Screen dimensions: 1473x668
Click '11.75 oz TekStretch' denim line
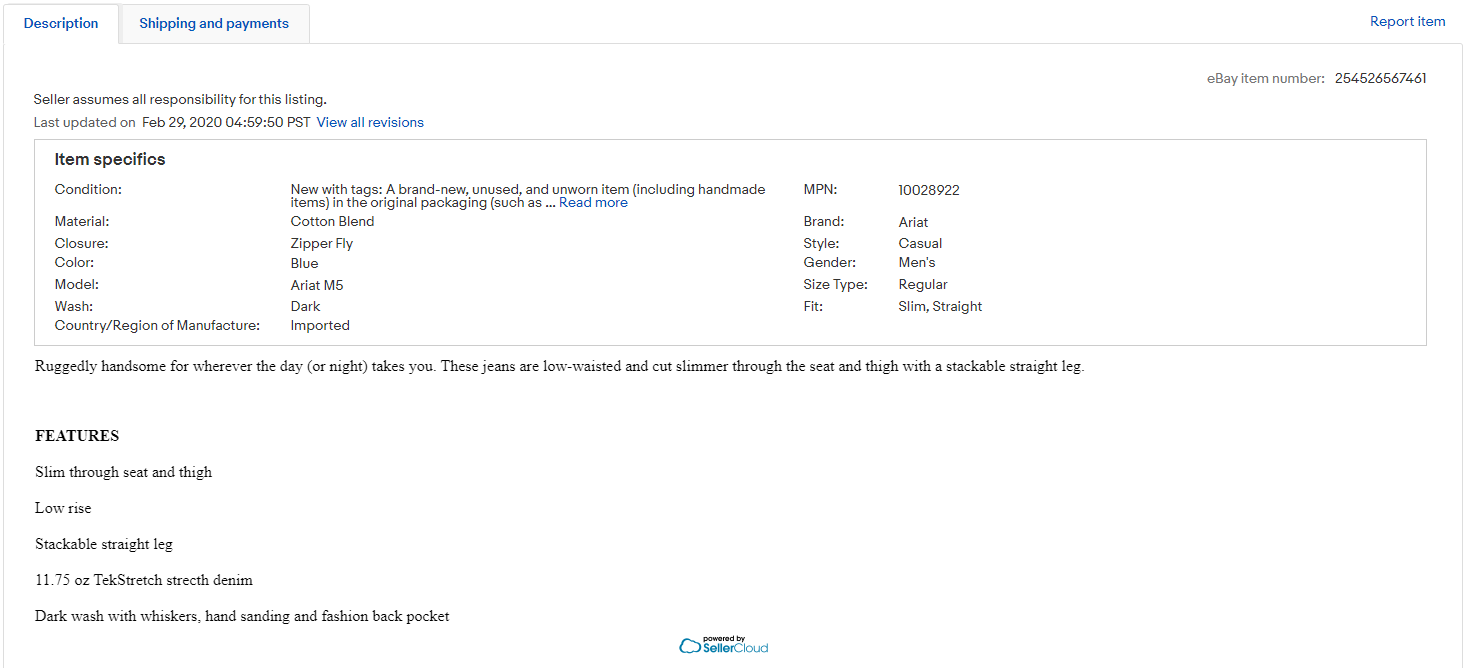pos(144,580)
